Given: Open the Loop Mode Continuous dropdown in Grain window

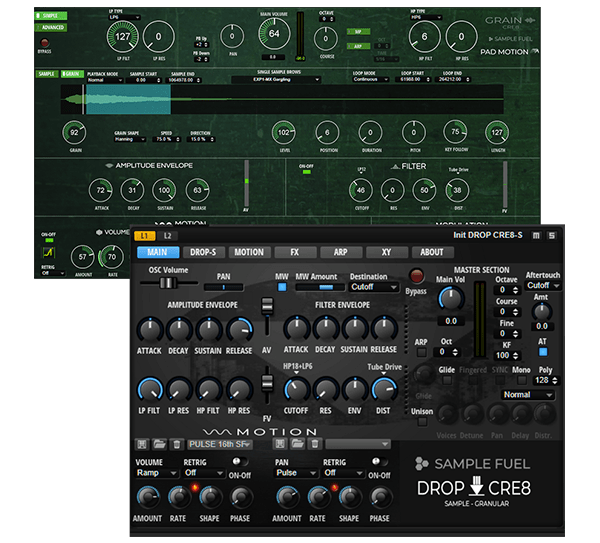Looking at the screenshot, I should (370, 80).
